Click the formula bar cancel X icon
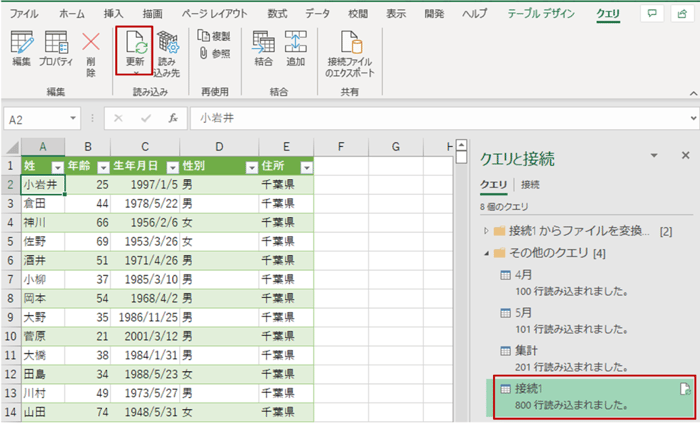Screen dimensions: 700x423 pyautogui.click(x=118, y=119)
